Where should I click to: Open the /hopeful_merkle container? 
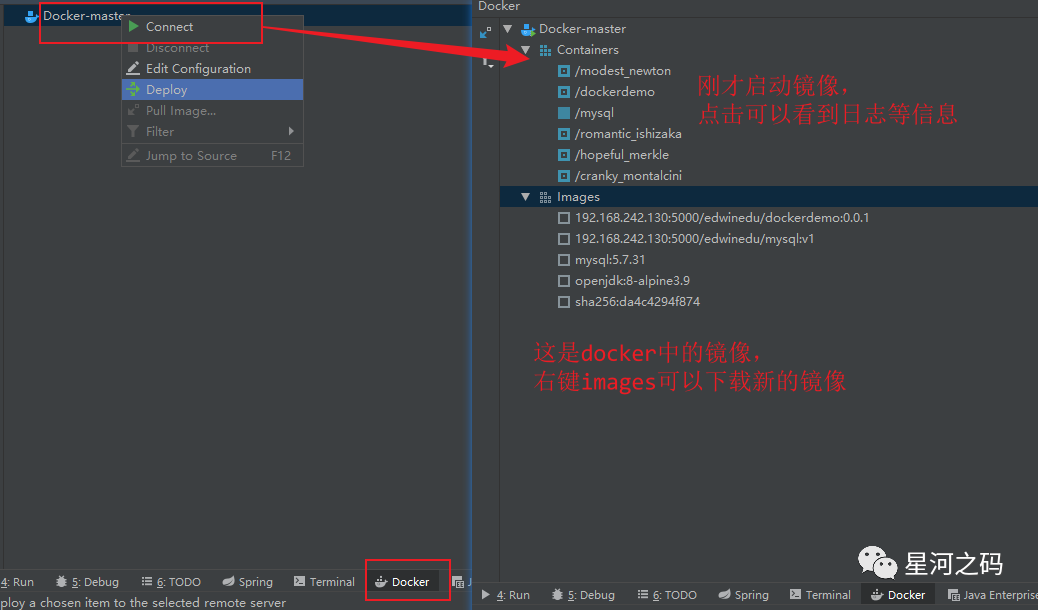622,155
